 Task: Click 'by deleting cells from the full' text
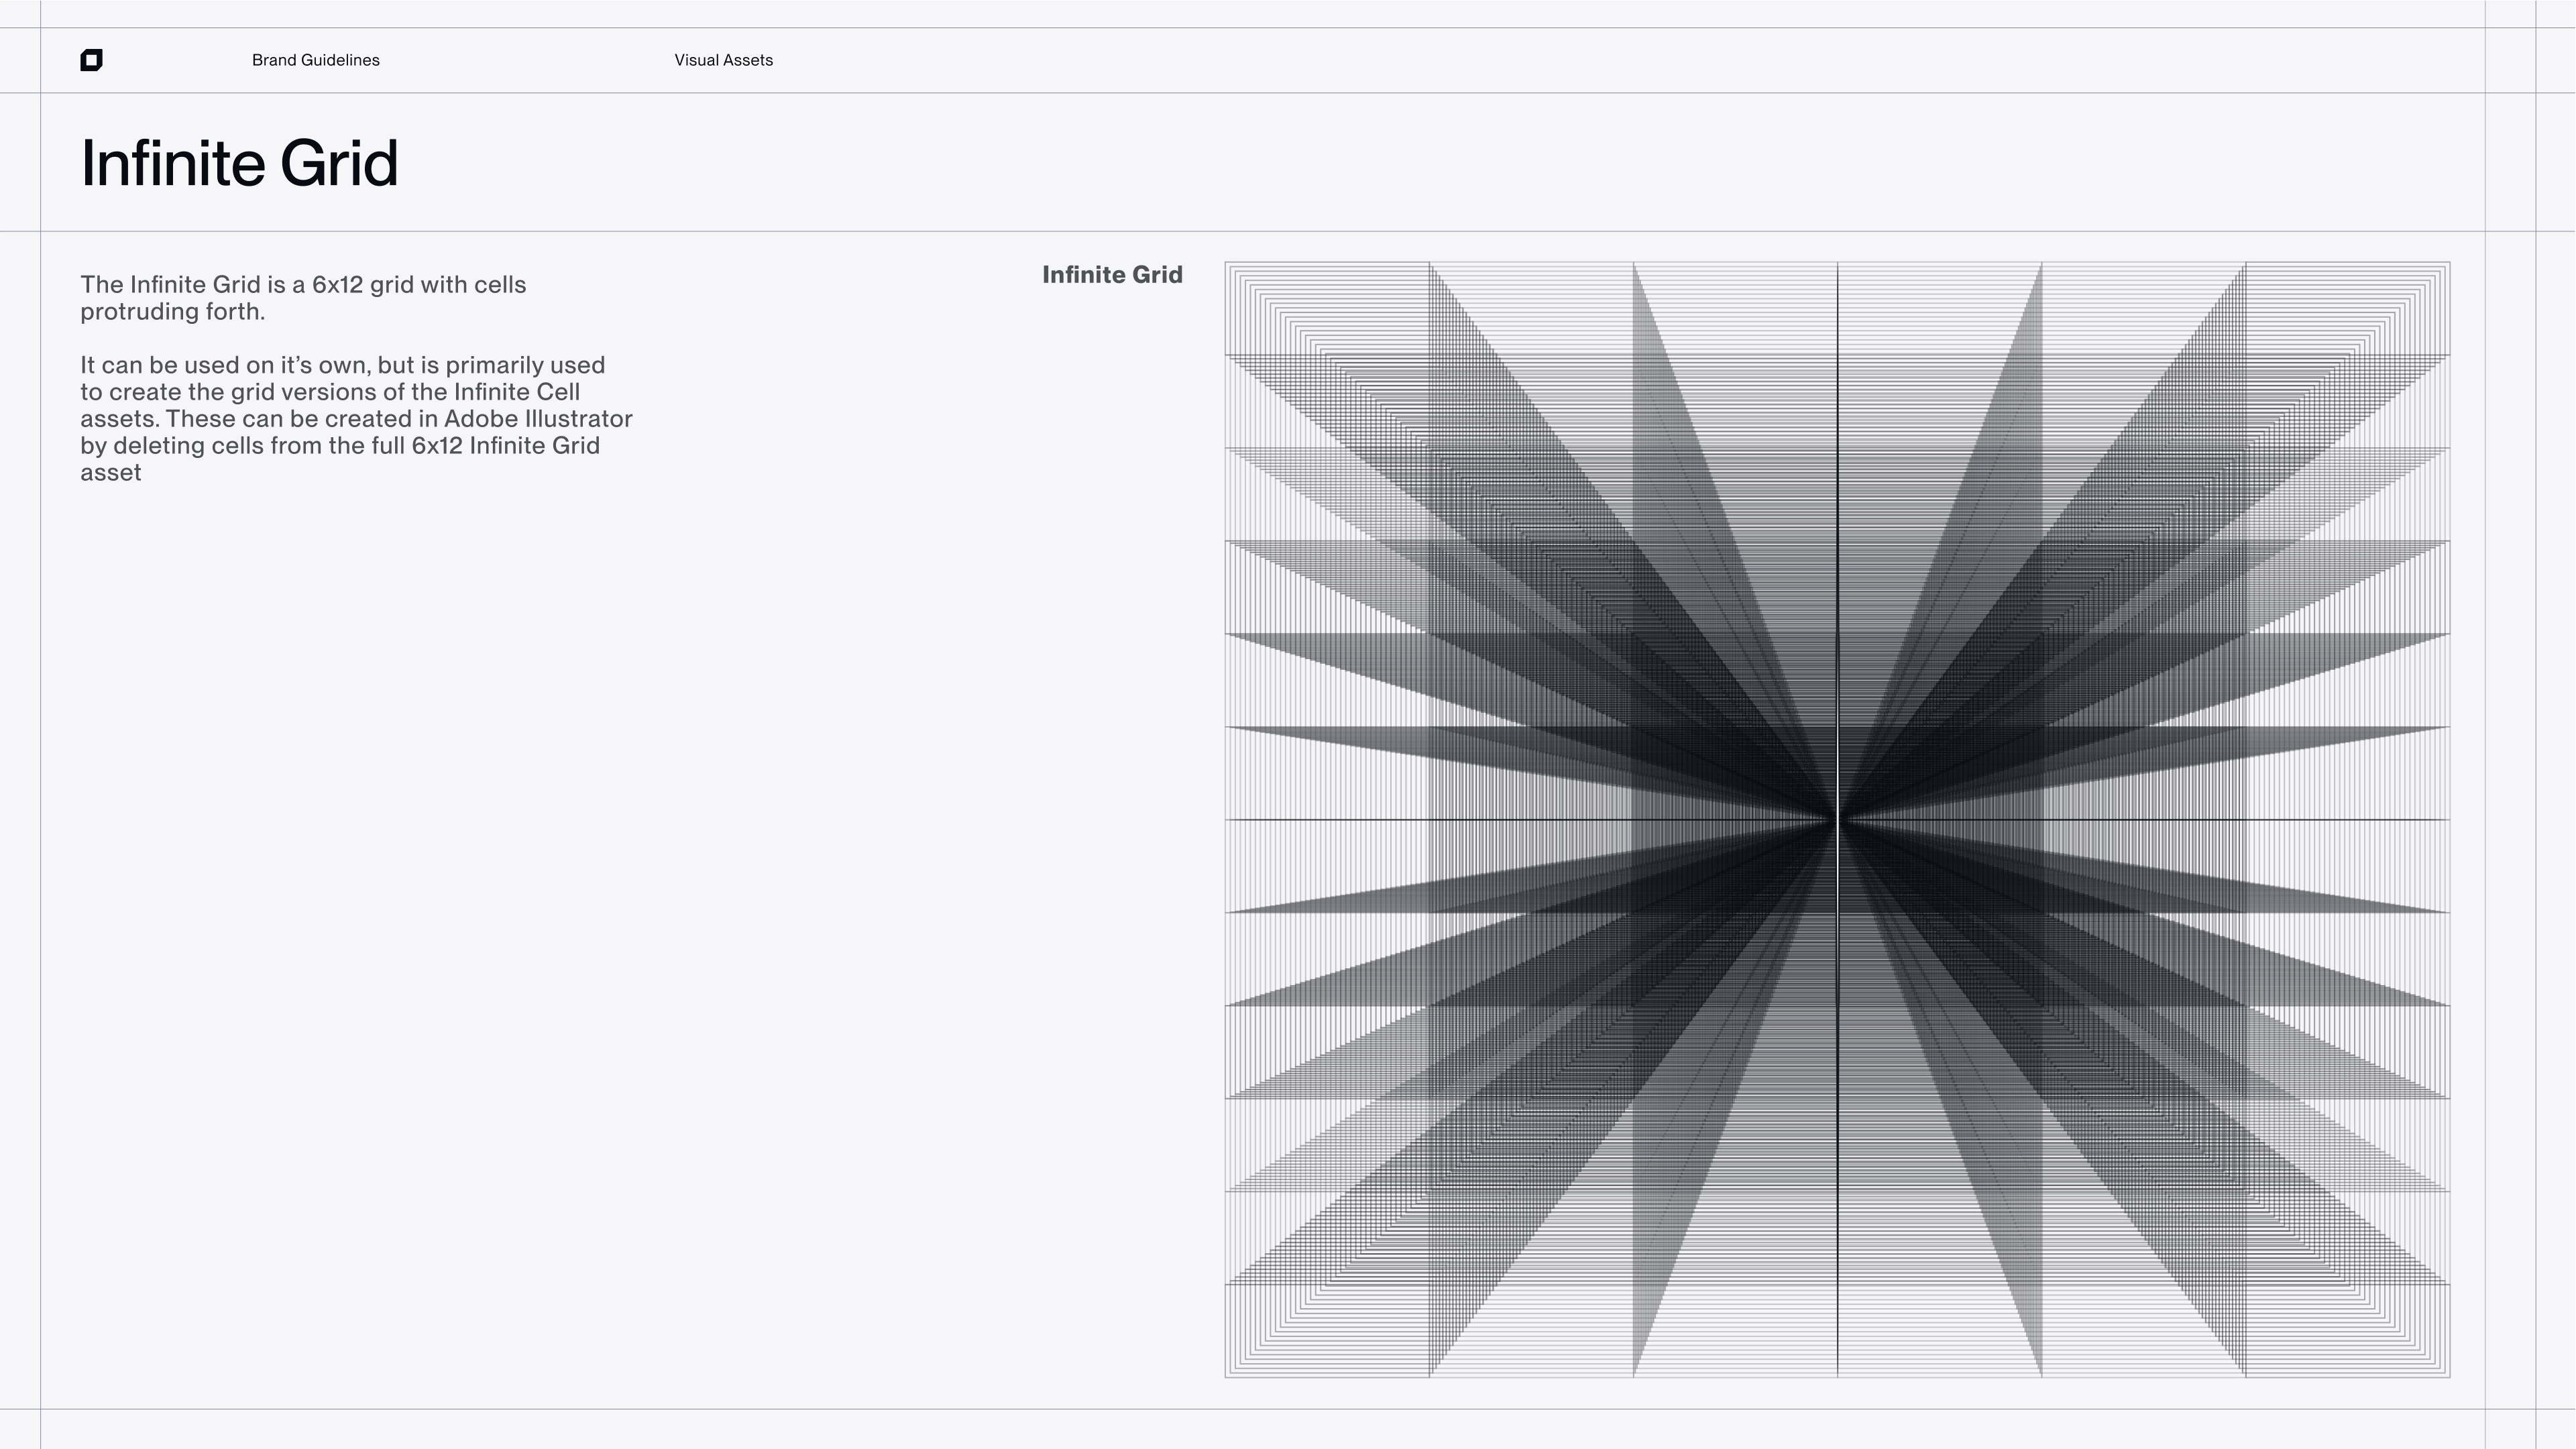click(x=242, y=446)
